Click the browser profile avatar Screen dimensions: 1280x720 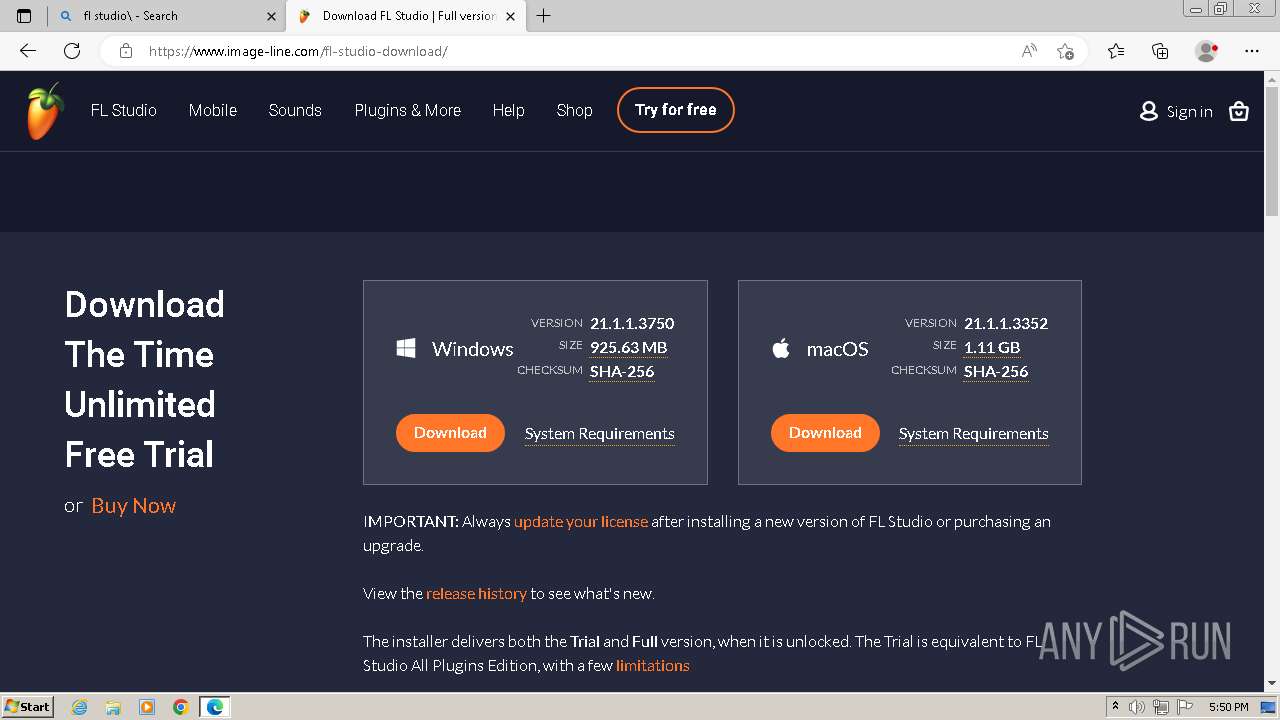1206,51
